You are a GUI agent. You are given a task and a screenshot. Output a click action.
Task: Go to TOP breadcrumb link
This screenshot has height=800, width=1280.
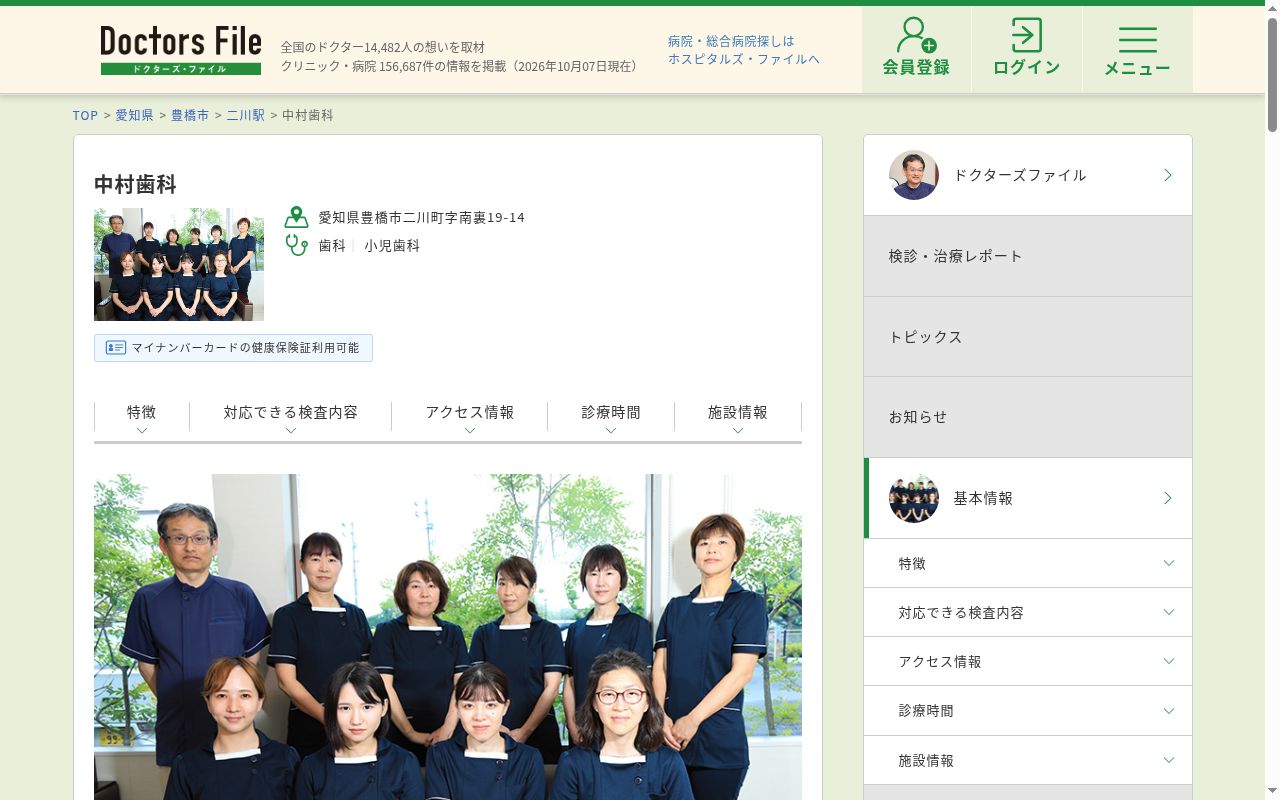click(85, 115)
